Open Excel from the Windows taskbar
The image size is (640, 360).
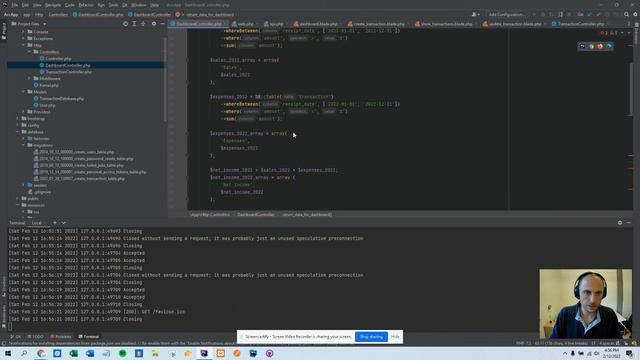pyautogui.click(x=73, y=353)
